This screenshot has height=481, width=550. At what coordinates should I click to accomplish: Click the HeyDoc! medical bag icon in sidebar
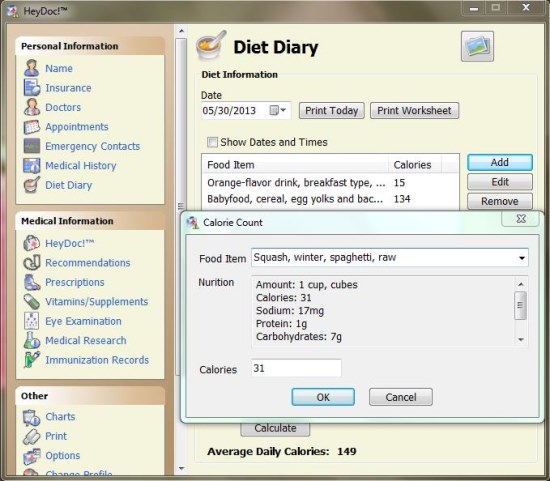click(32, 243)
